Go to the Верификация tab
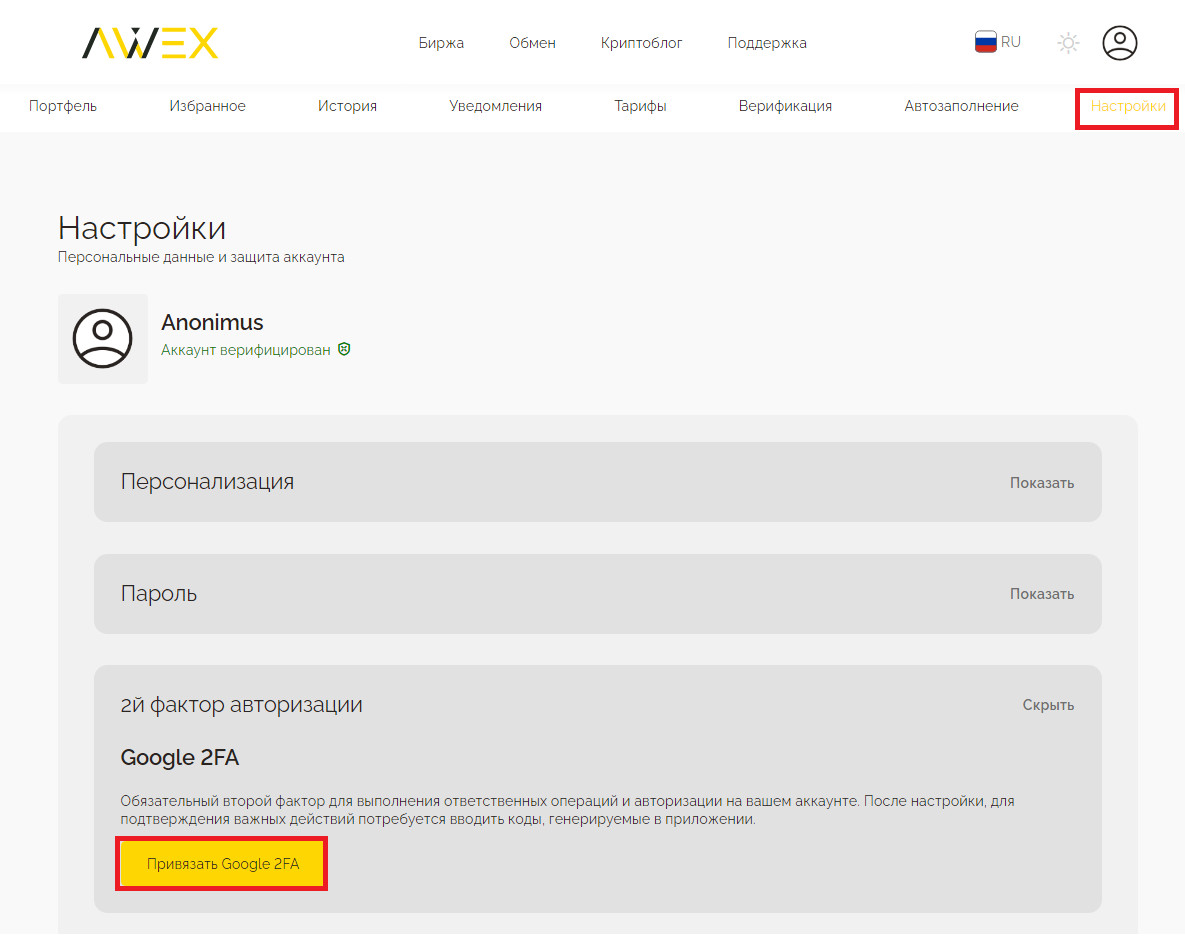Image resolution: width=1185 pixels, height=936 pixels. tap(785, 106)
